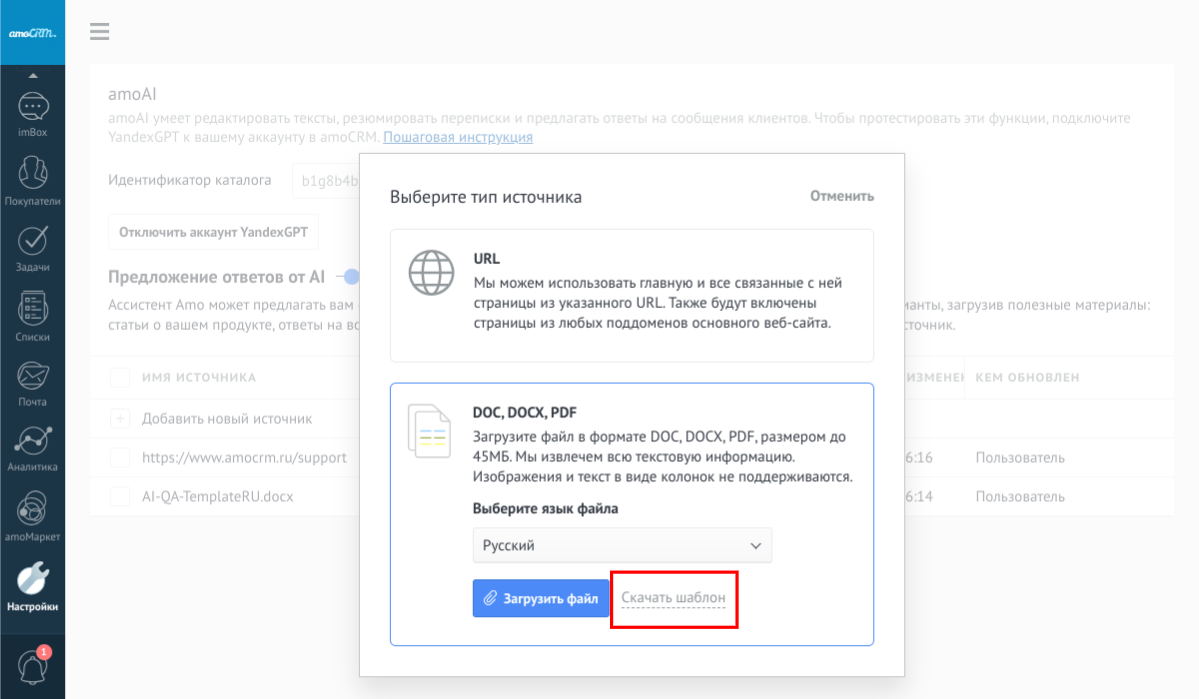
Task: Open the Задачи tasks icon
Action: (32, 243)
